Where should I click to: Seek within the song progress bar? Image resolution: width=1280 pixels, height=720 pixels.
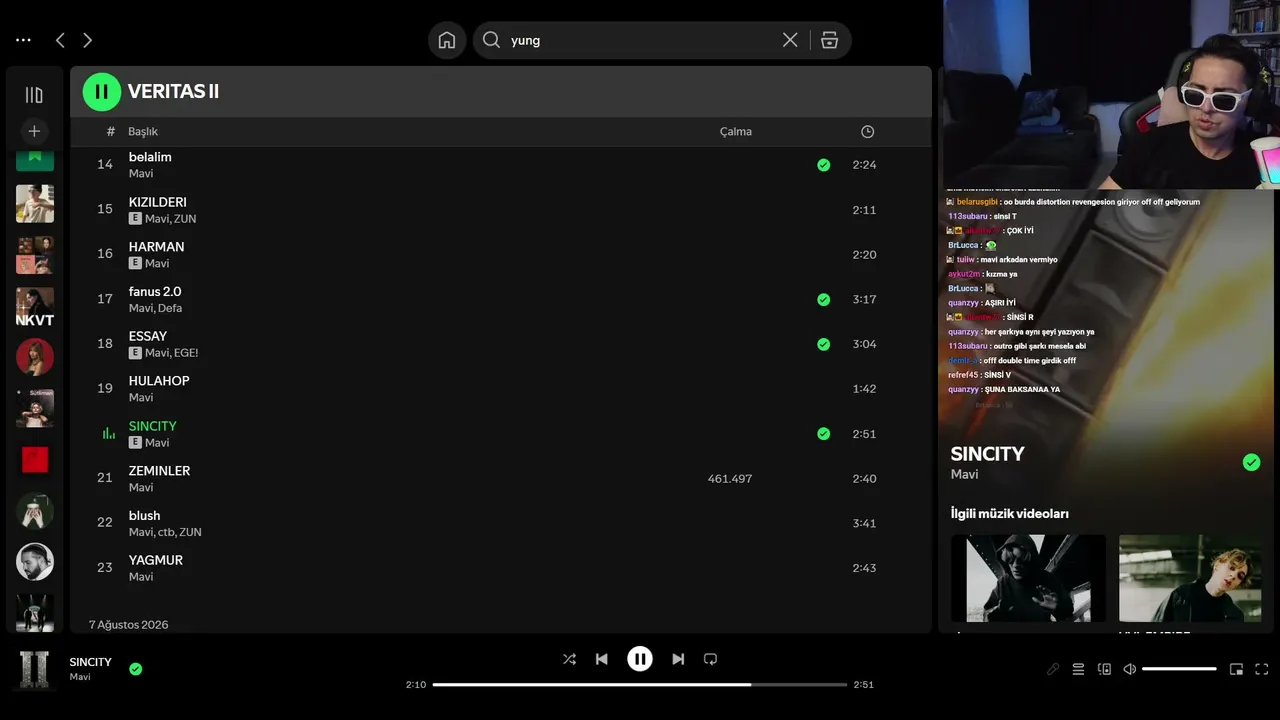tap(640, 685)
